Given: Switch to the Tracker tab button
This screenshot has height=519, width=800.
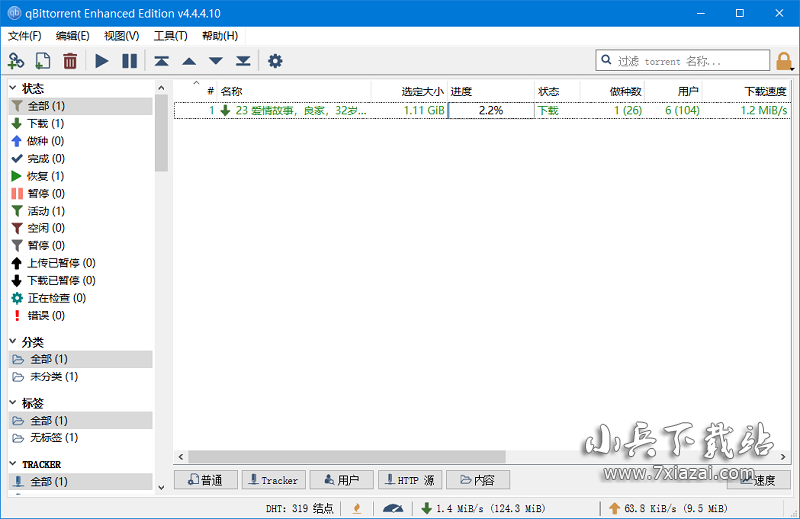Looking at the screenshot, I should pos(271,480).
